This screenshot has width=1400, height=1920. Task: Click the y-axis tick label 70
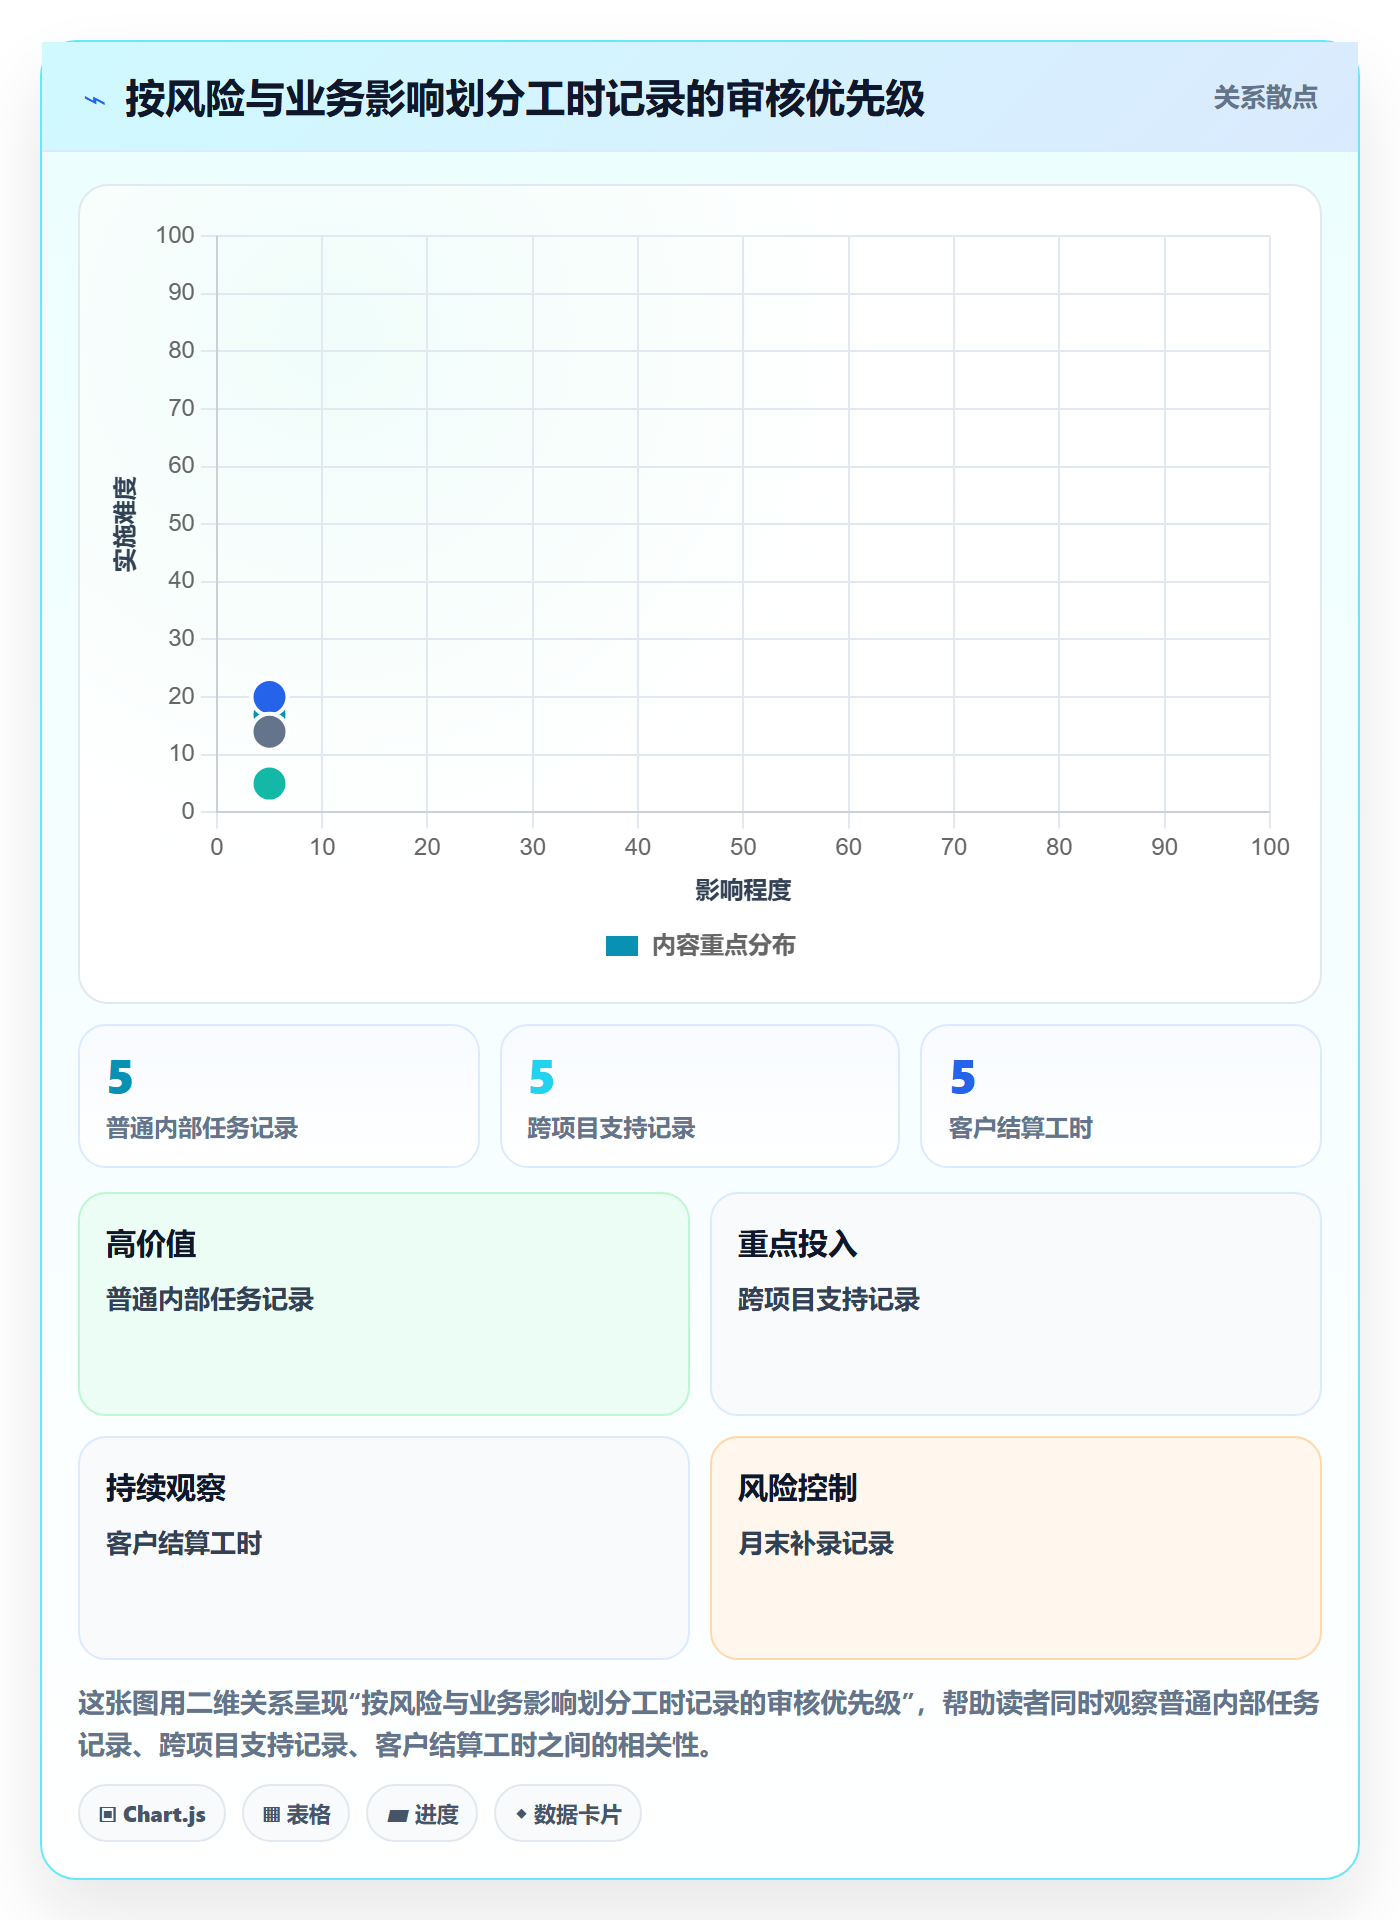181,408
